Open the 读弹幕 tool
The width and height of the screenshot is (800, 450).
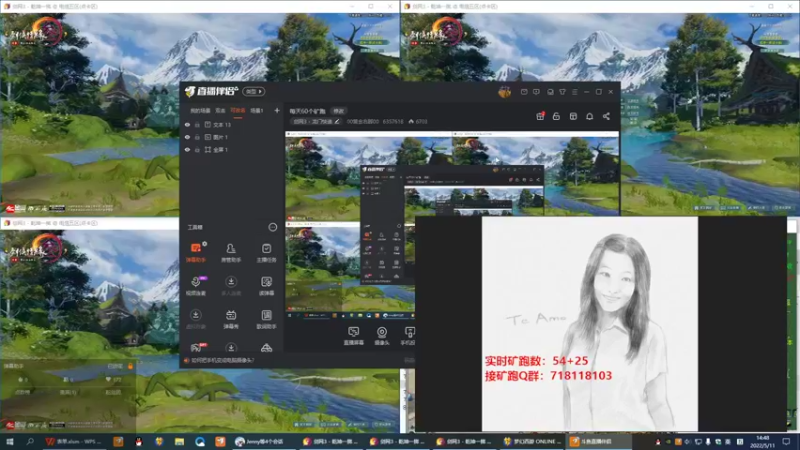point(266,286)
